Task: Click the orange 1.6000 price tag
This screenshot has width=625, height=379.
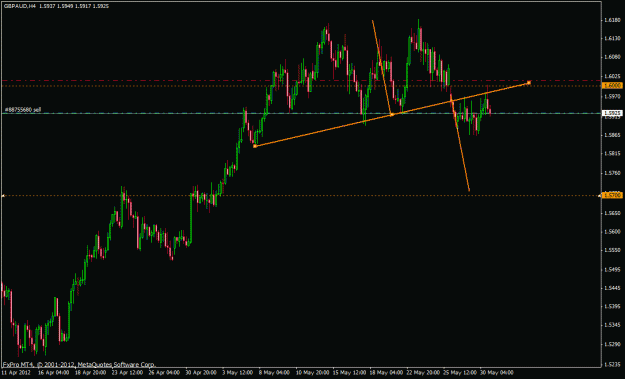Action: (x=613, y=85)
